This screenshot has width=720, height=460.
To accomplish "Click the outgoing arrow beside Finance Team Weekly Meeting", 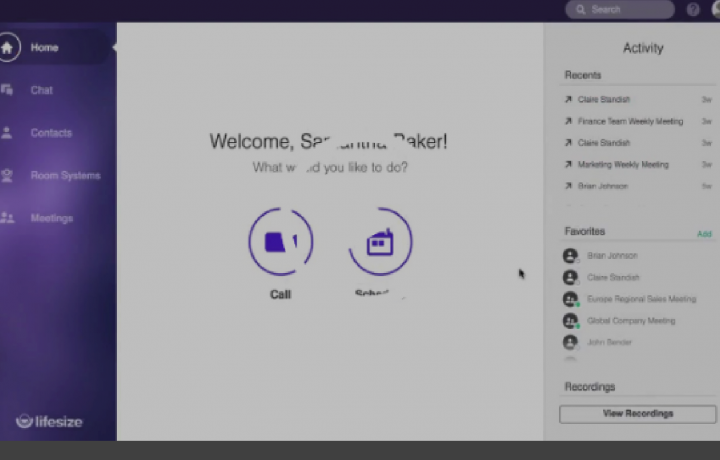I will (568, 121).
